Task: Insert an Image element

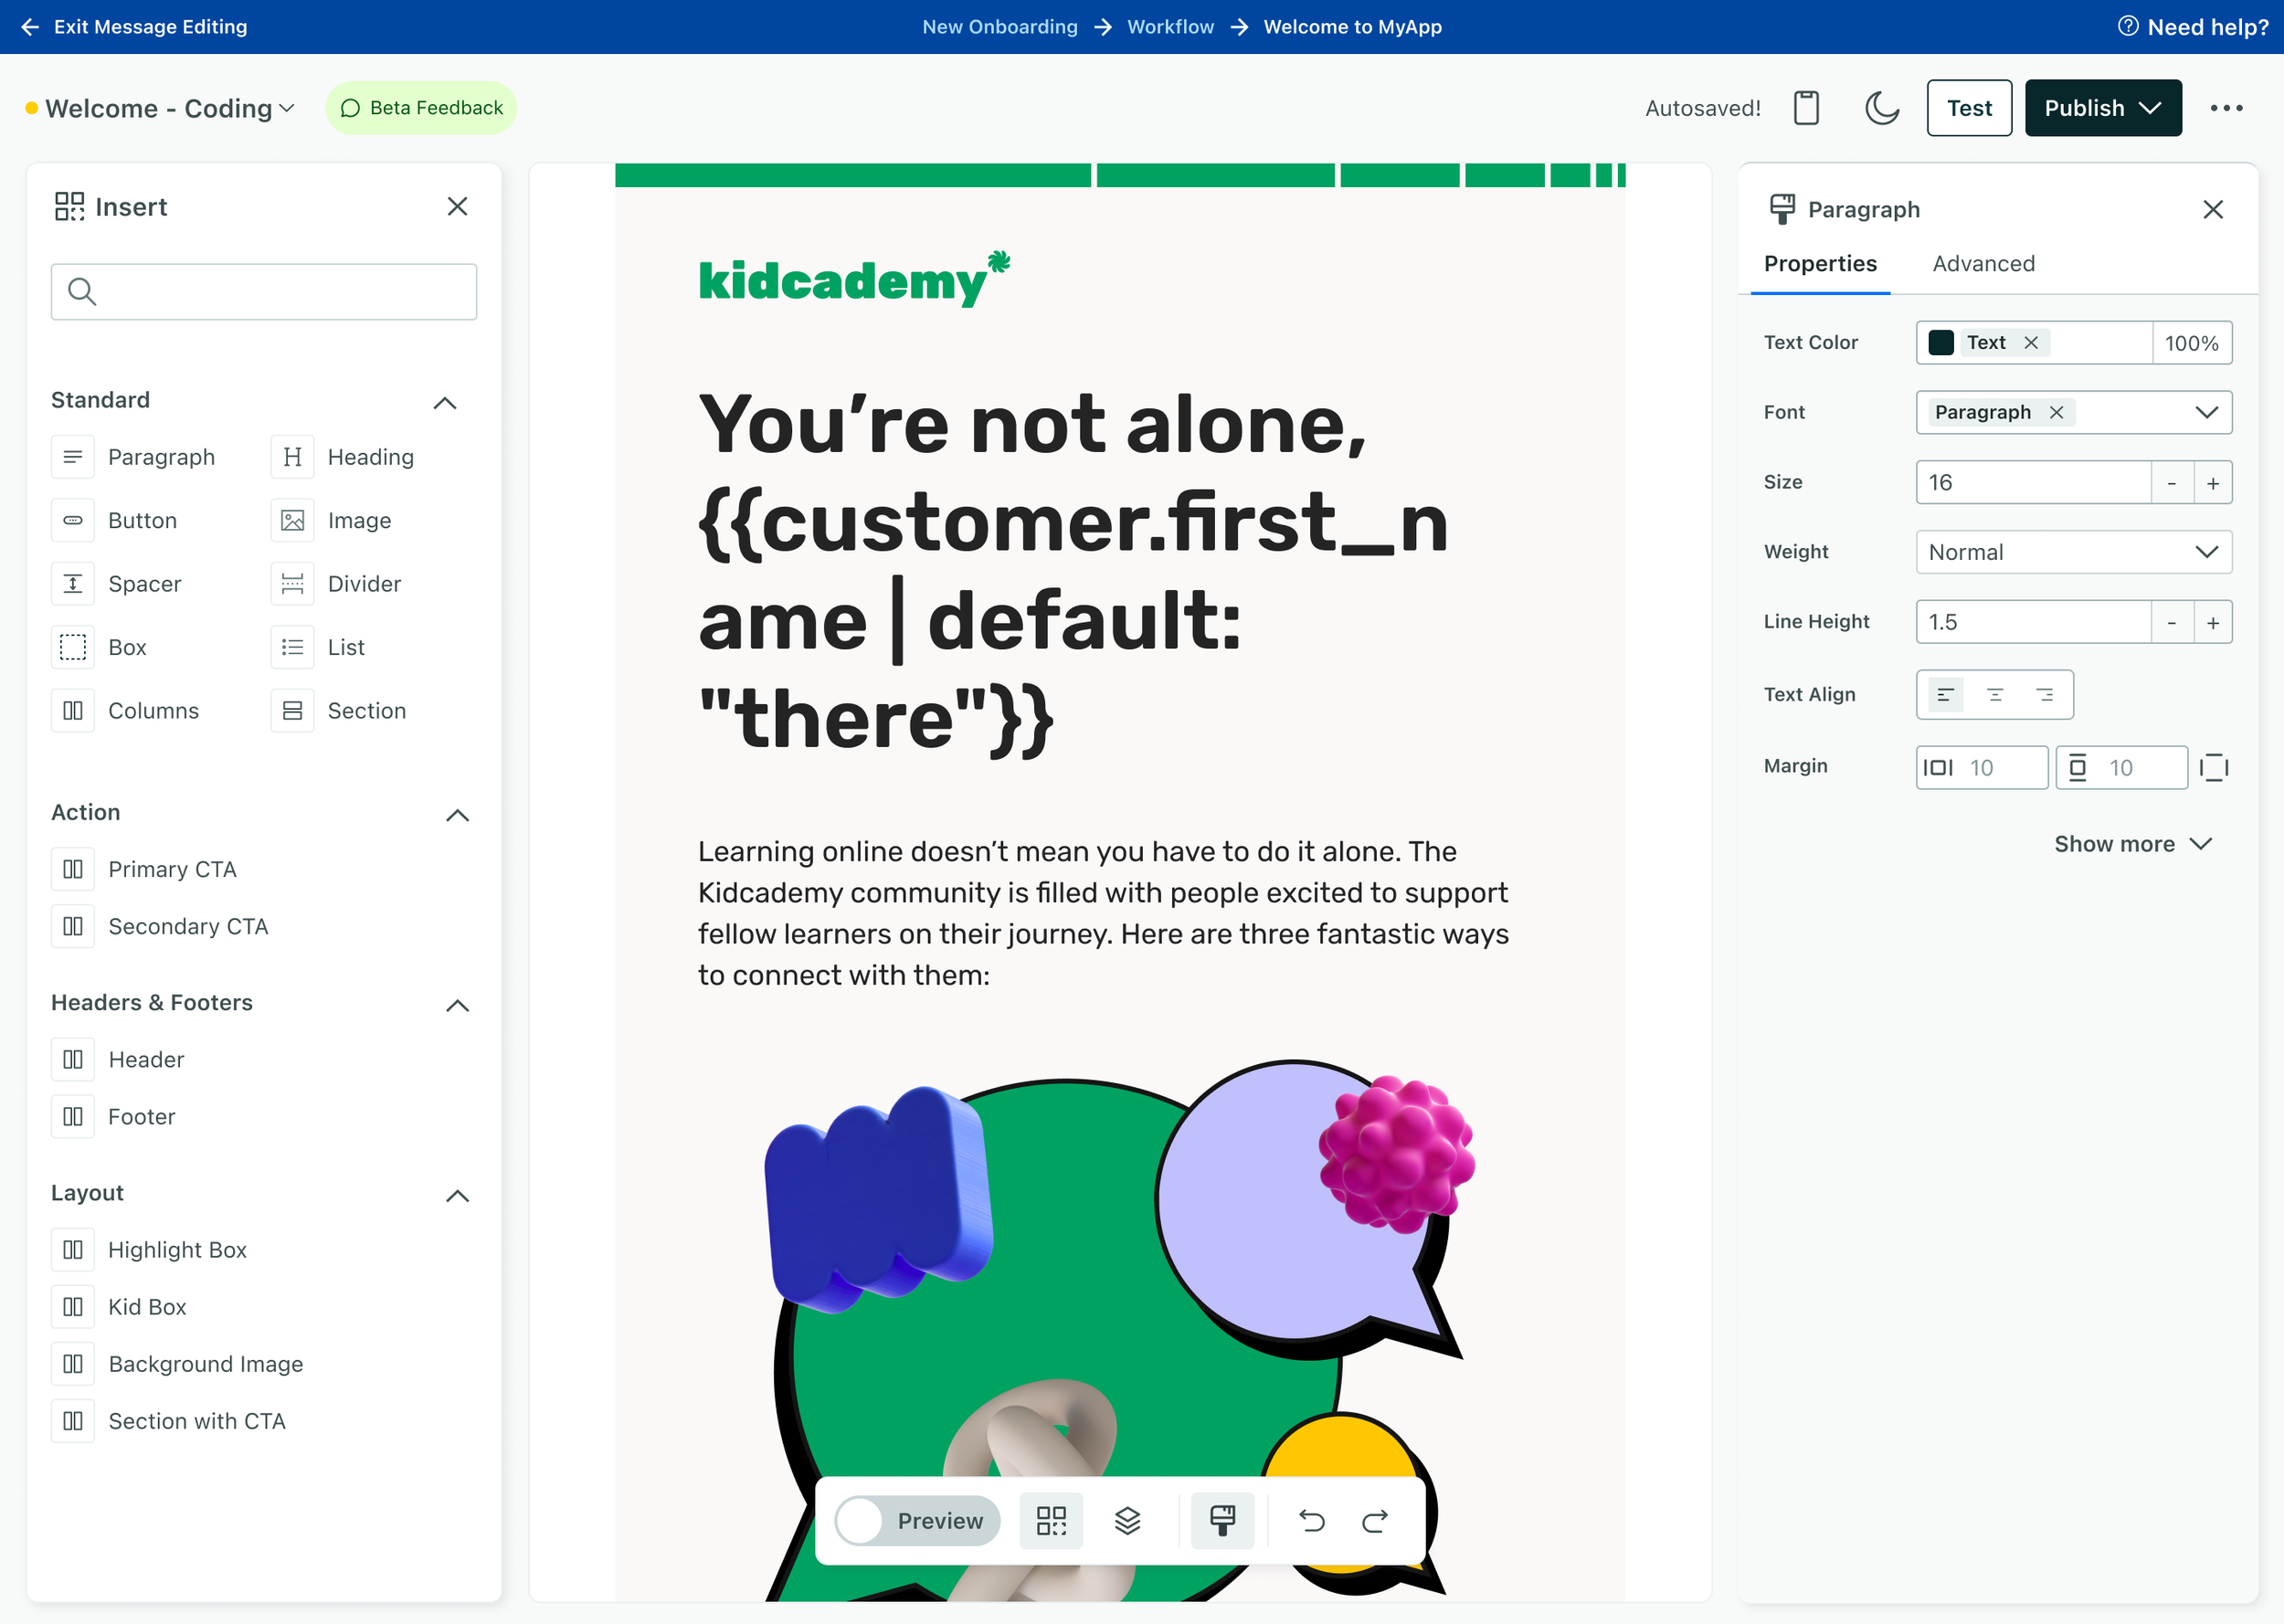Action: tap(332, 520)
